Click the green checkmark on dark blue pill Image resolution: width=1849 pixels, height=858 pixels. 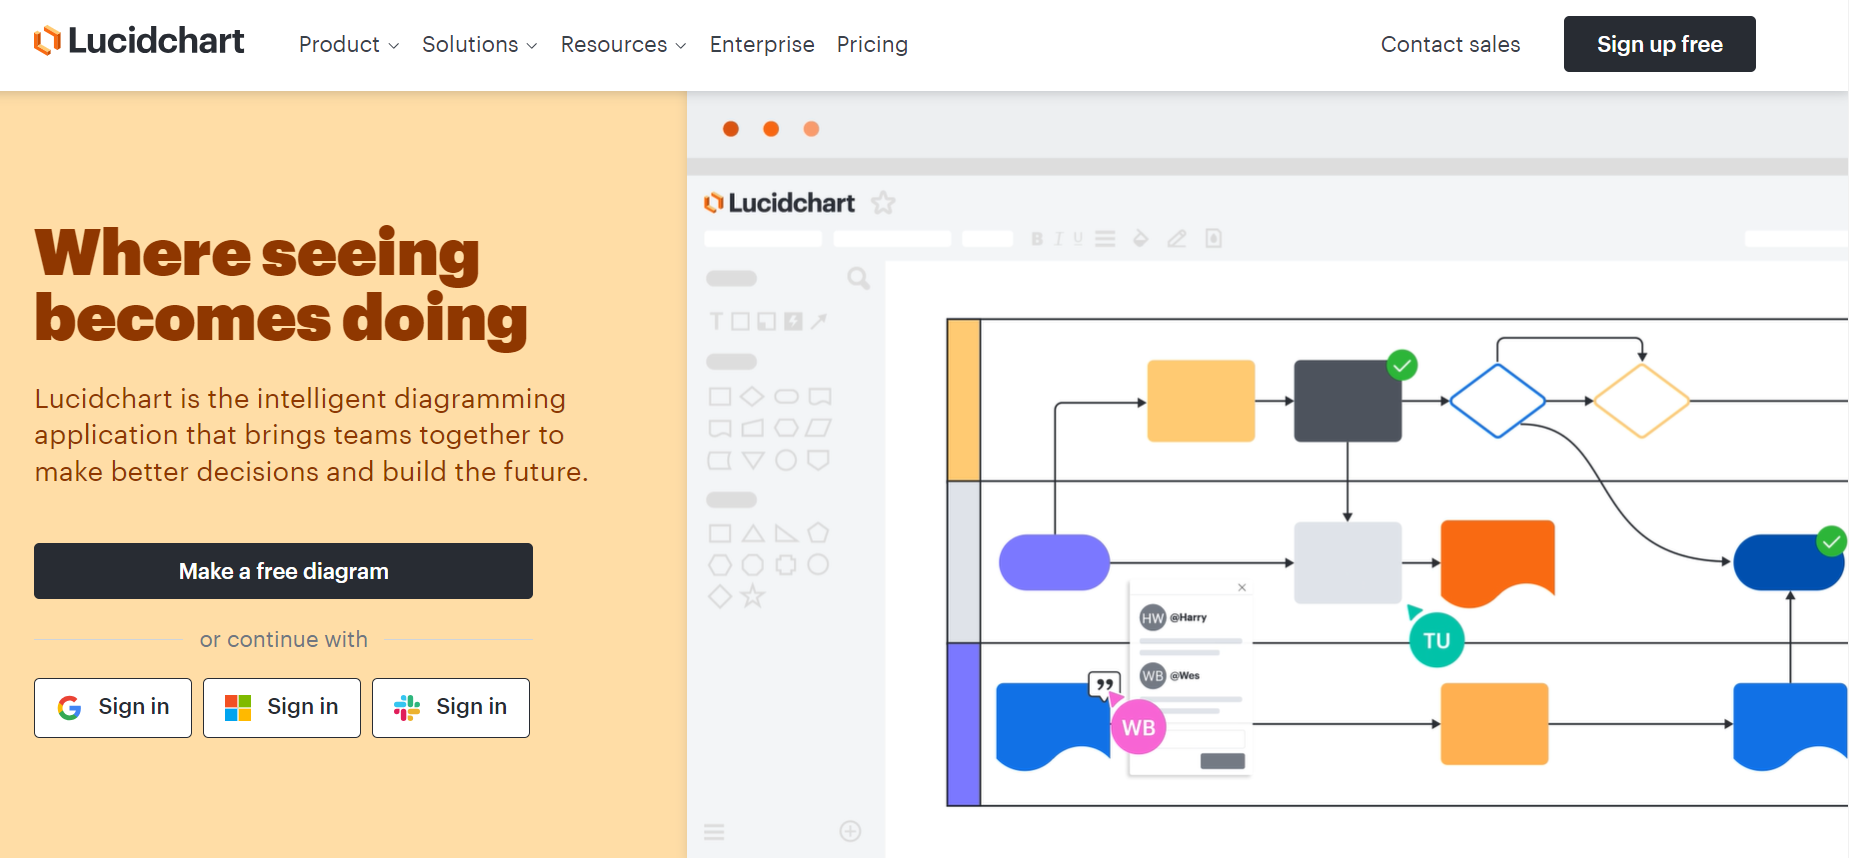(1831, 542)
